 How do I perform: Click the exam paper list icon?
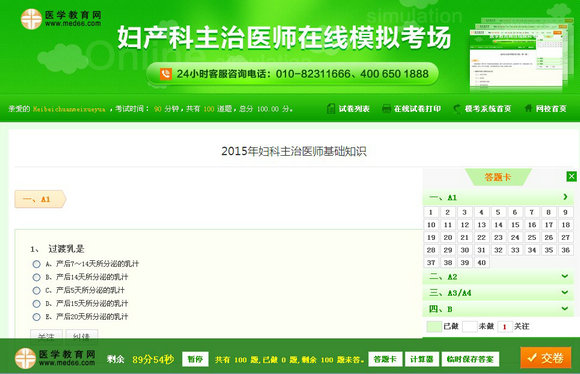[x=330, y=108]
